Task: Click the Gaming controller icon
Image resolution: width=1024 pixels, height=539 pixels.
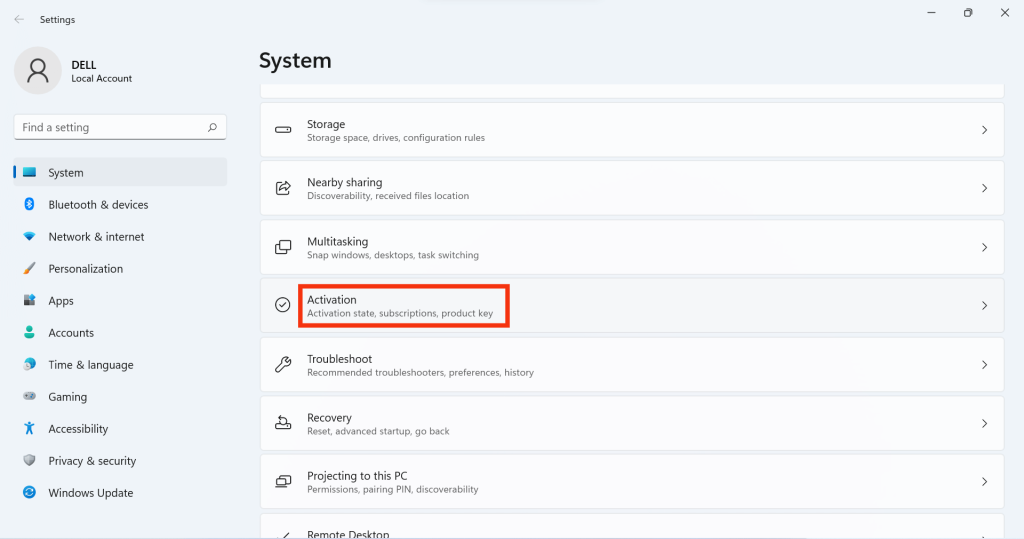Action: [x=29, y=397]
